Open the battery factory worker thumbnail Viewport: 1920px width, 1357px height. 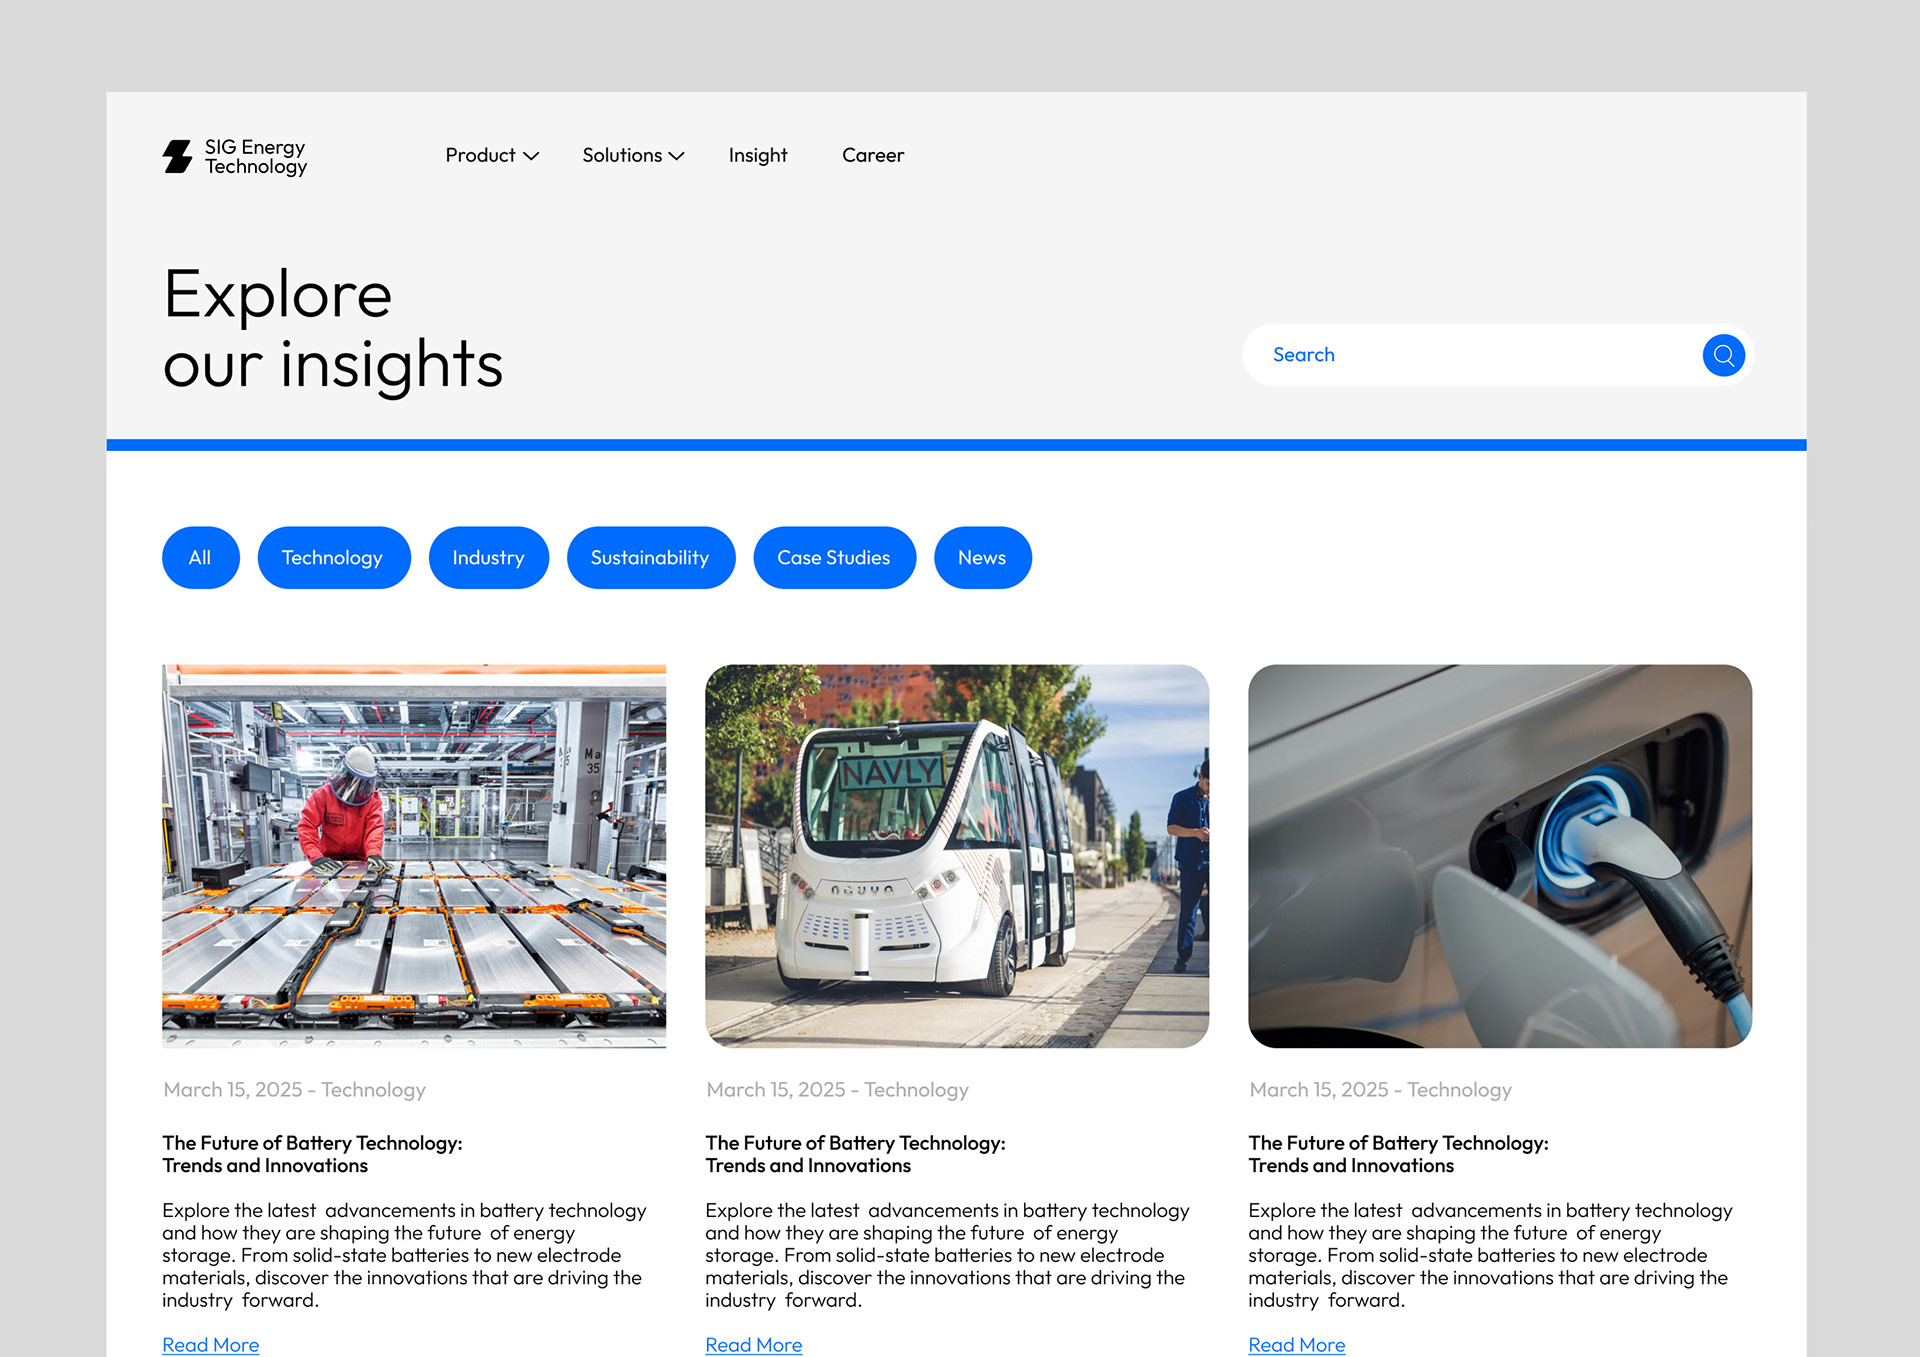(x=414, y=856)
